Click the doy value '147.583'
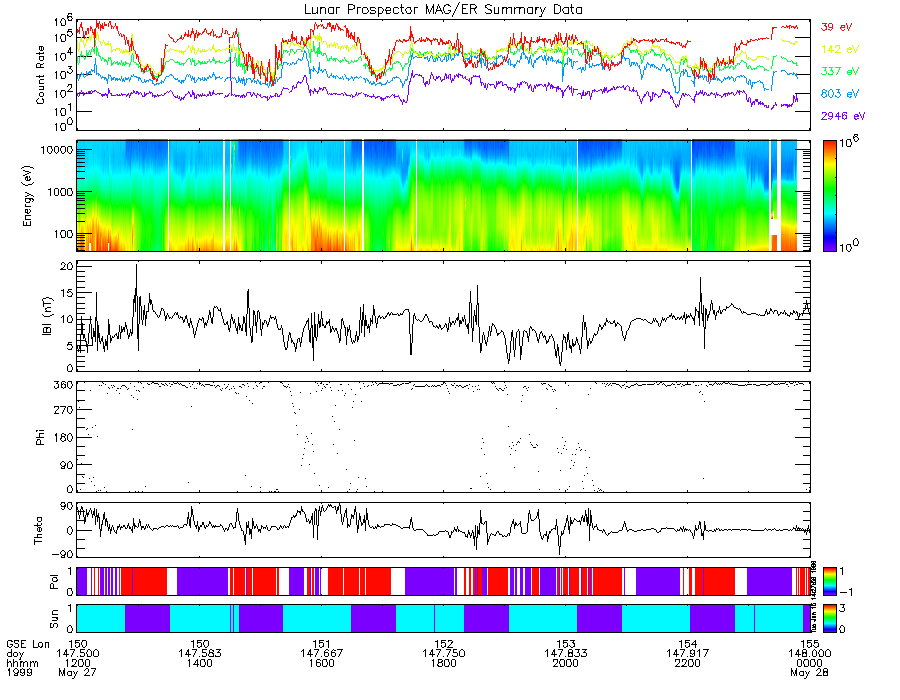900x700 pixels. pyautogui.click(x=199, y=654)
